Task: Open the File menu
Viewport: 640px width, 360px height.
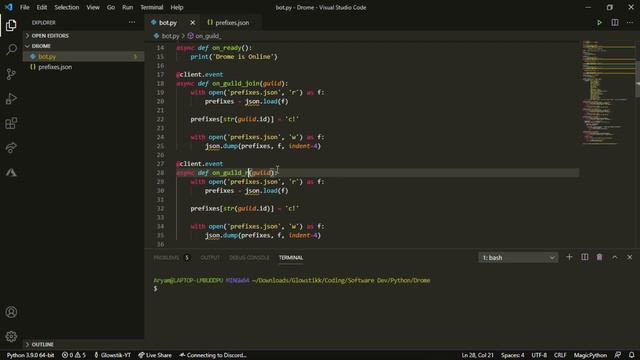Action: (24, 7)
